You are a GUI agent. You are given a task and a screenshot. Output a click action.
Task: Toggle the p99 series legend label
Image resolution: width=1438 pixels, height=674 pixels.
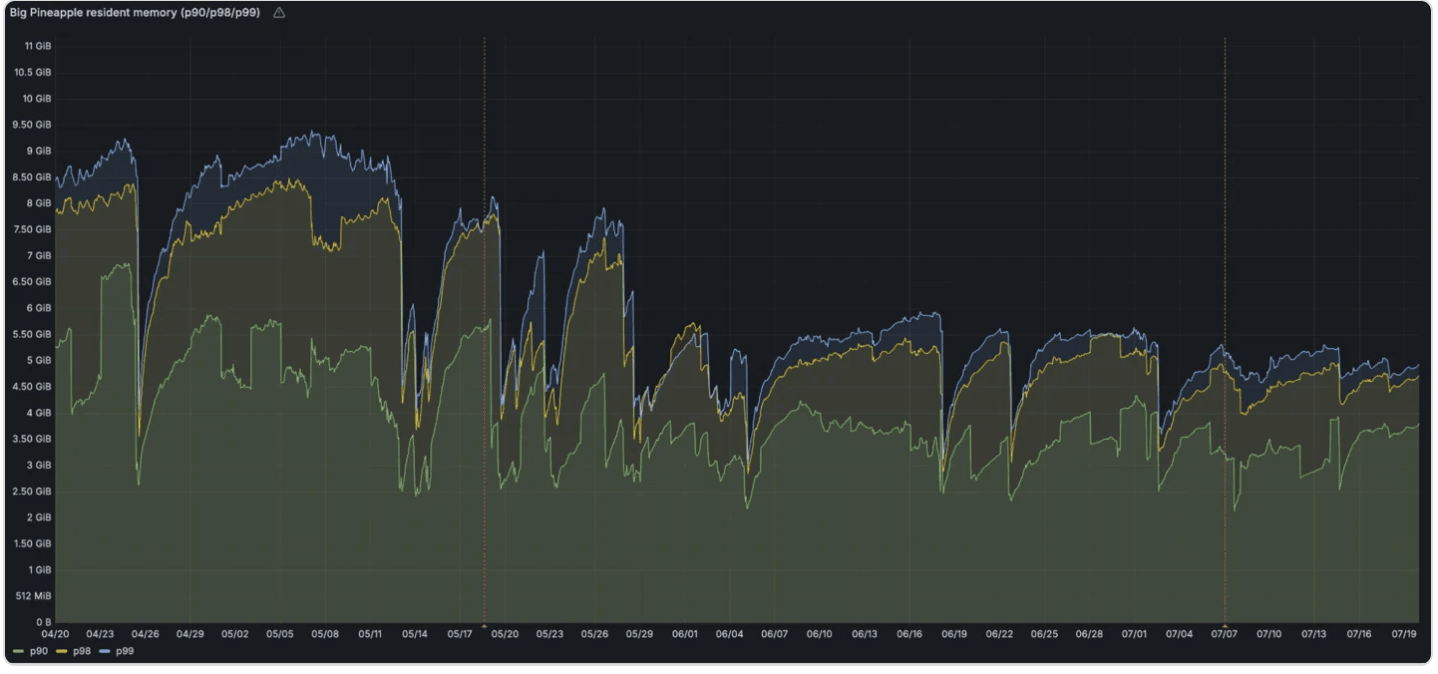[x=125, y=651]
